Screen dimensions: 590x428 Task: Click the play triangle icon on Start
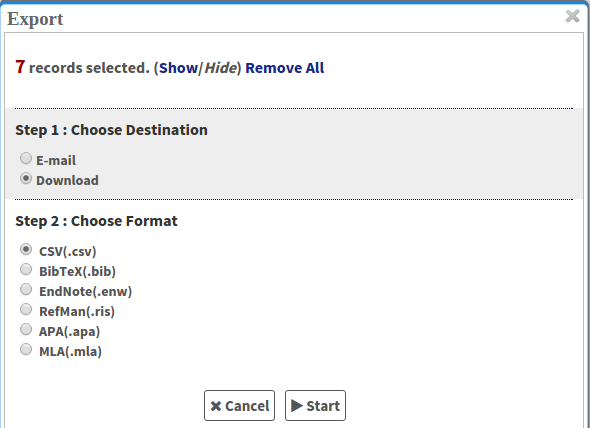297,405
